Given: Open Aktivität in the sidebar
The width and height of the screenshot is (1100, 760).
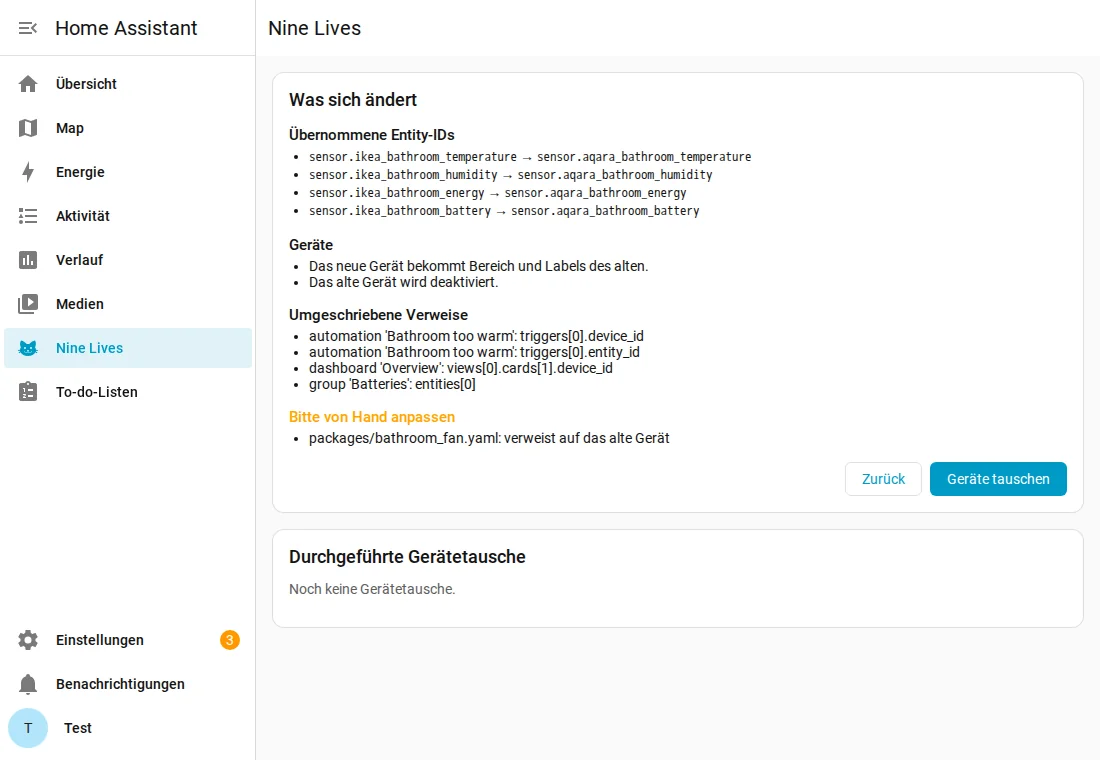Looking at the screenshot, I should coord(128,216).
